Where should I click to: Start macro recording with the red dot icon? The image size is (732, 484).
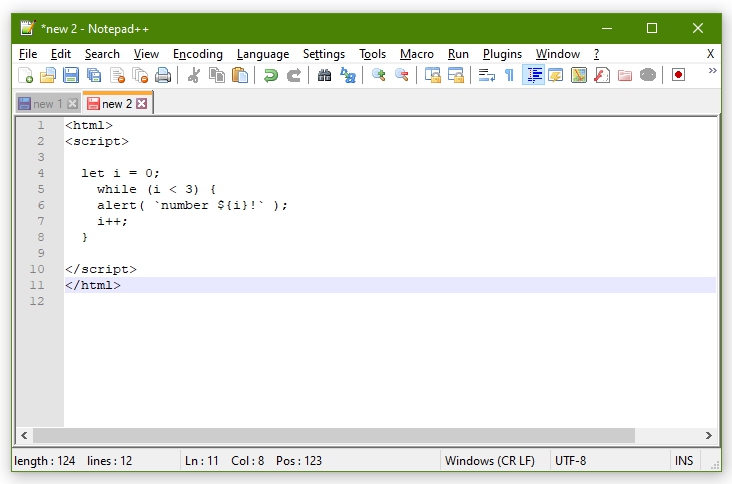(678, 75)
